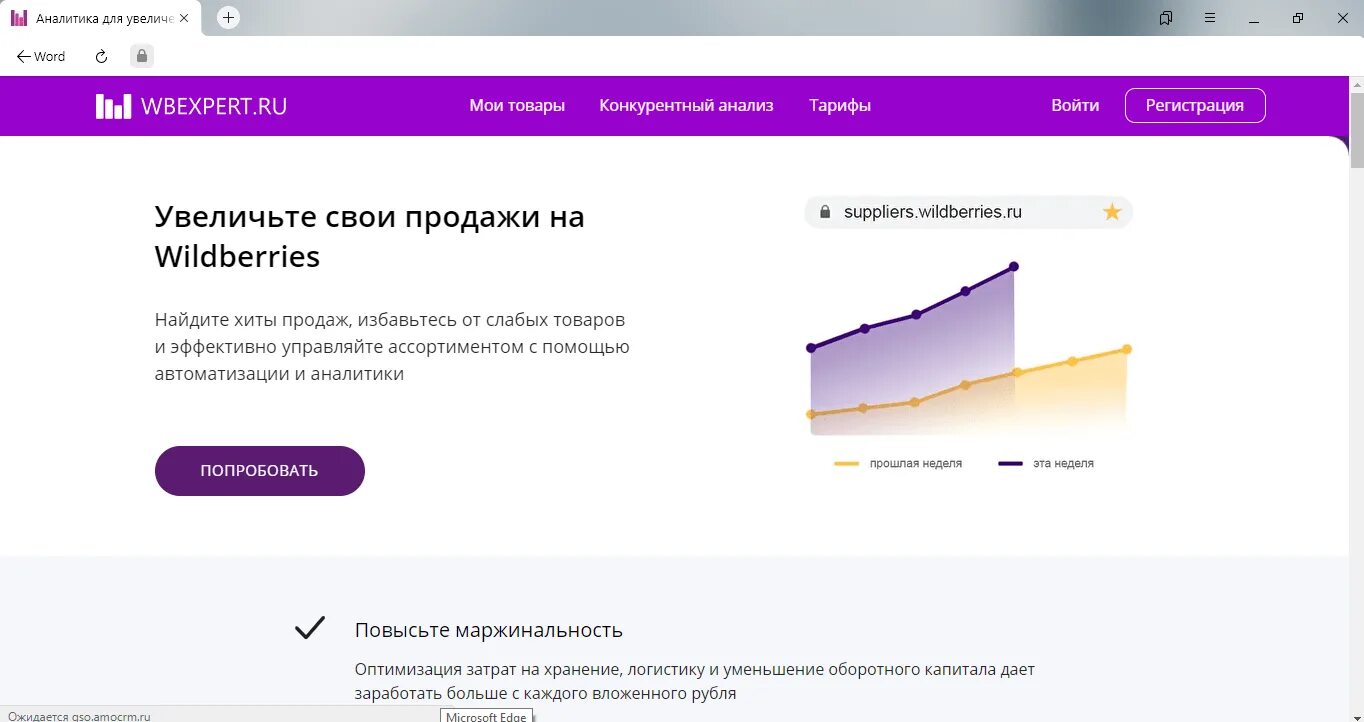Open Конкурентный анализ section
The width and height of the screenshot is (1364, 722).
pos(686,105)
